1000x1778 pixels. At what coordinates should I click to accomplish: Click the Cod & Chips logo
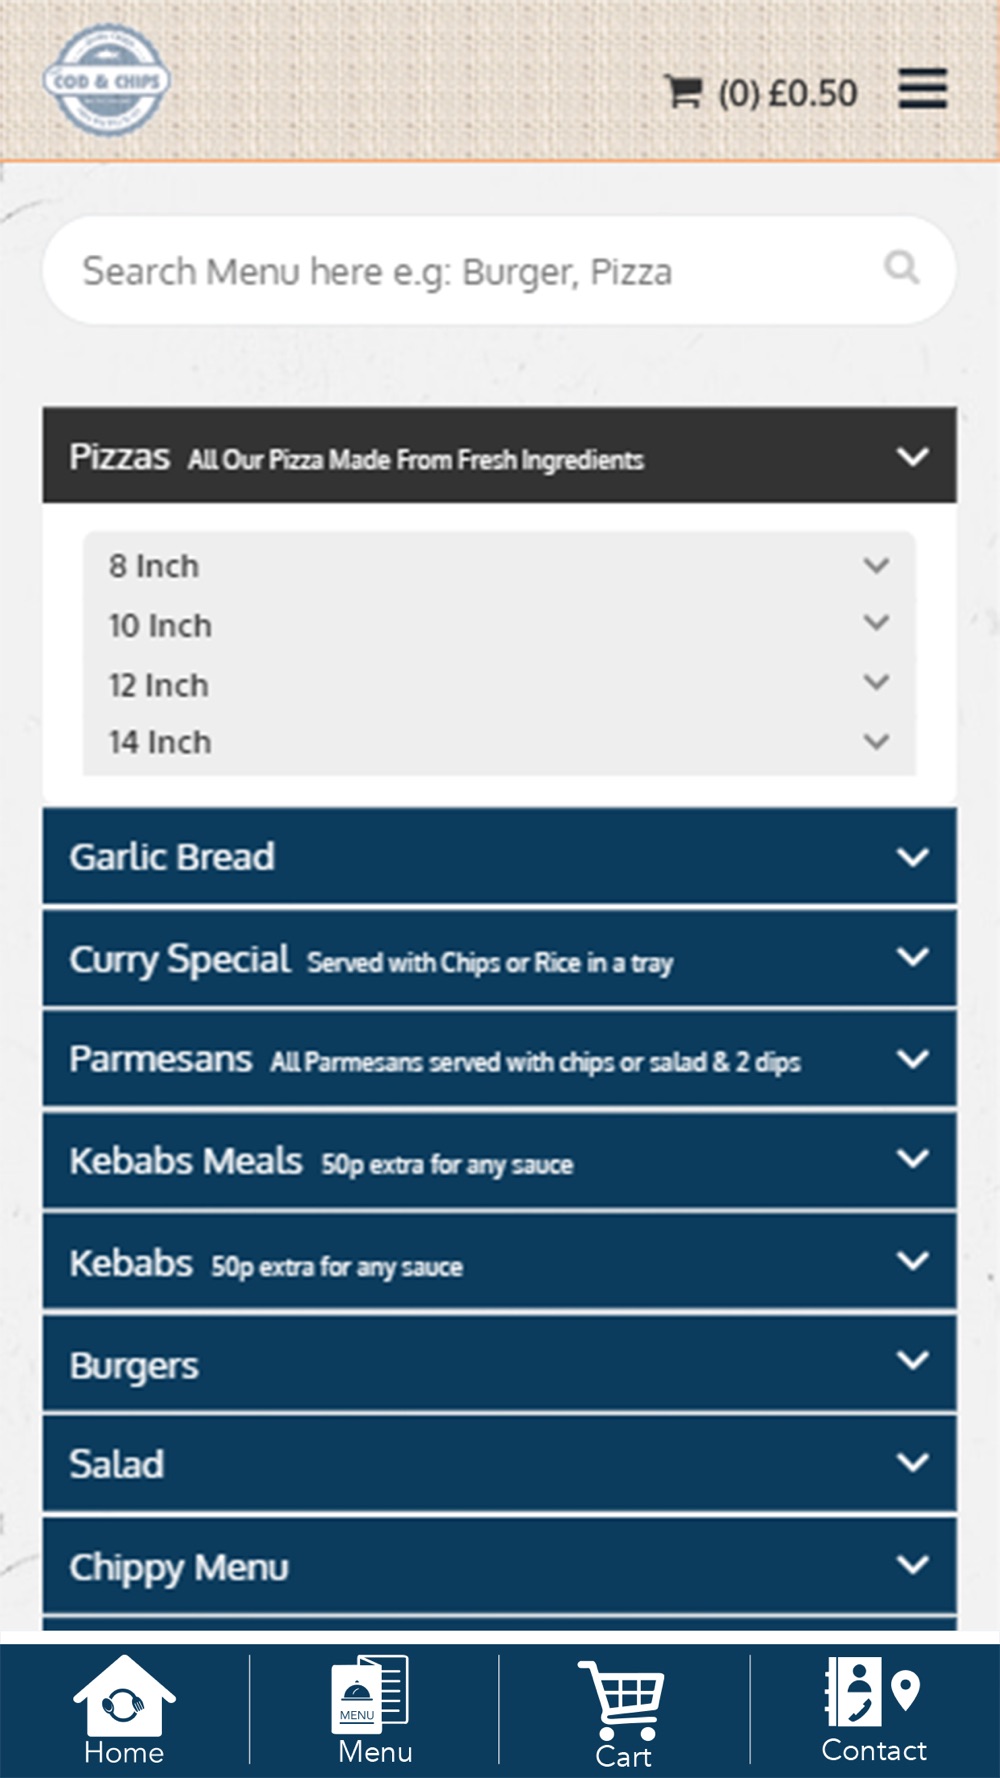tap(107, 81)
